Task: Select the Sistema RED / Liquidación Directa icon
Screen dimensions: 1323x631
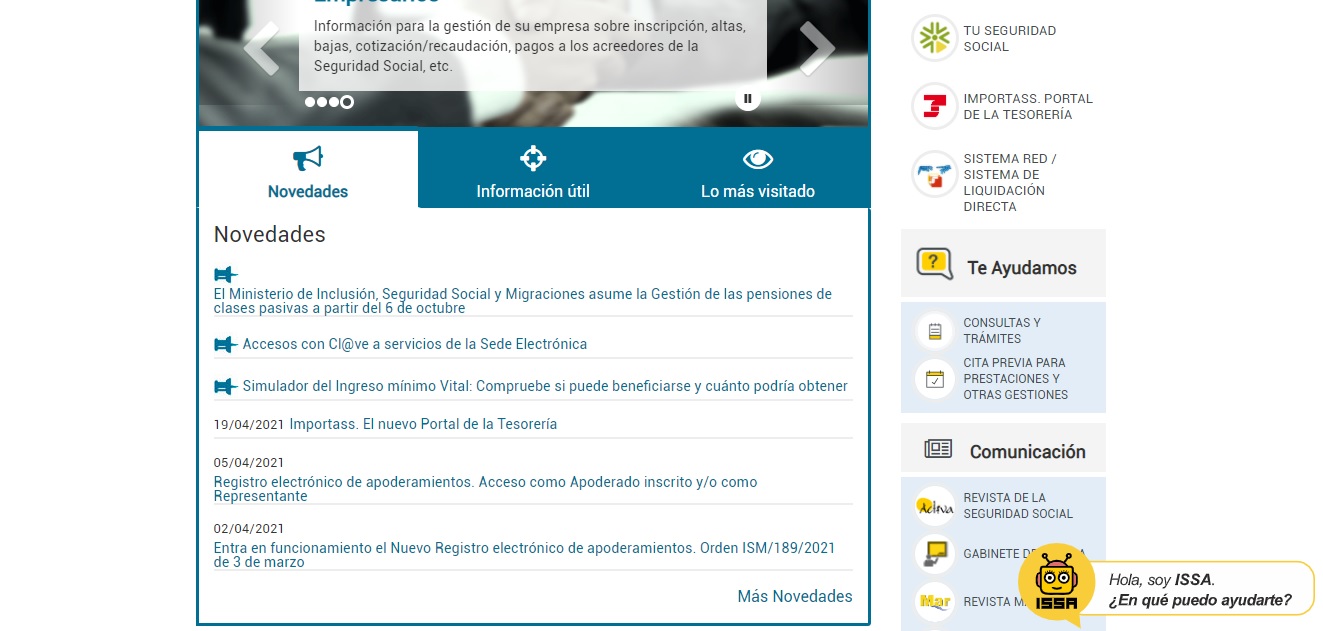Action: pos(934,174)
